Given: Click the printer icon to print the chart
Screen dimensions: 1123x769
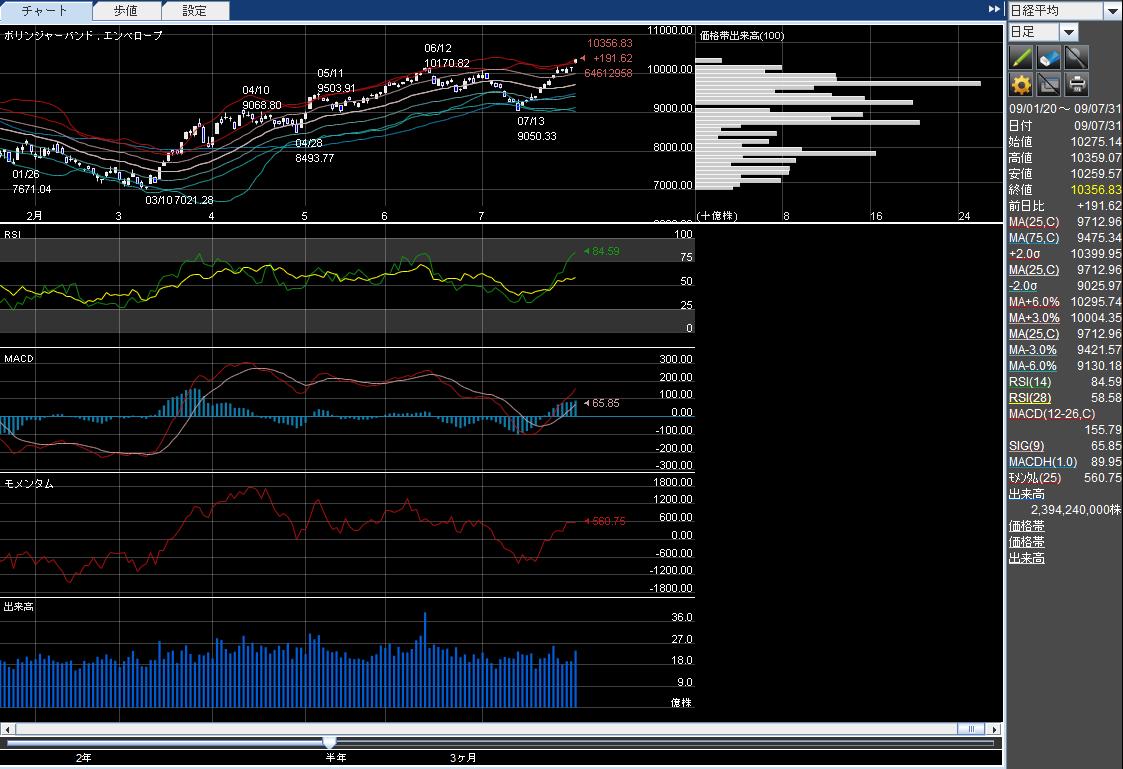Looking at the screenshot, I should 1077,84.
